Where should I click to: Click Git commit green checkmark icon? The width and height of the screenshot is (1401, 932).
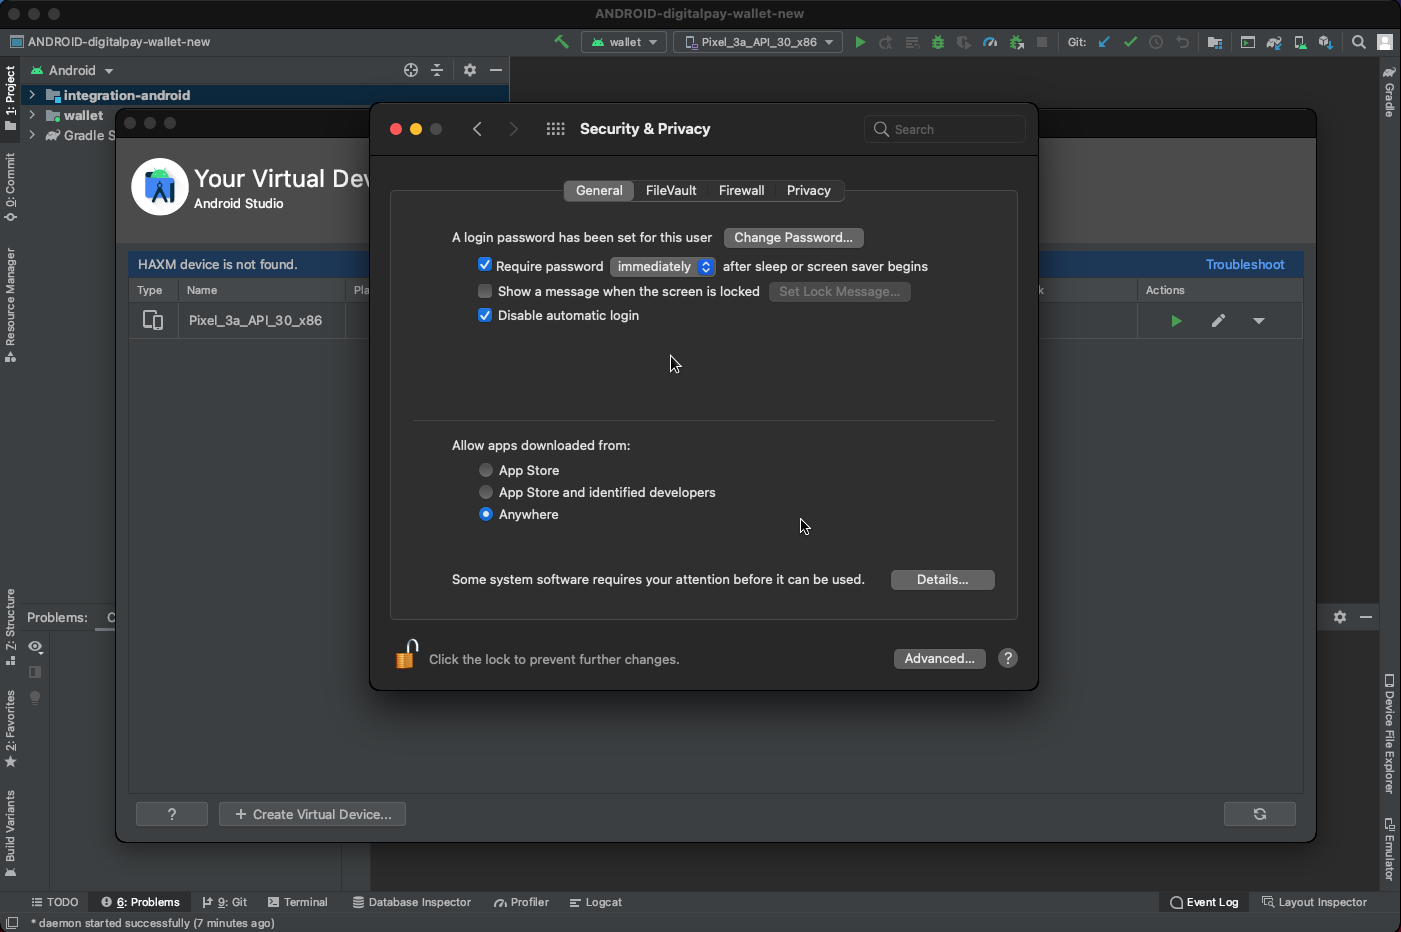(x=1130, y=42)
